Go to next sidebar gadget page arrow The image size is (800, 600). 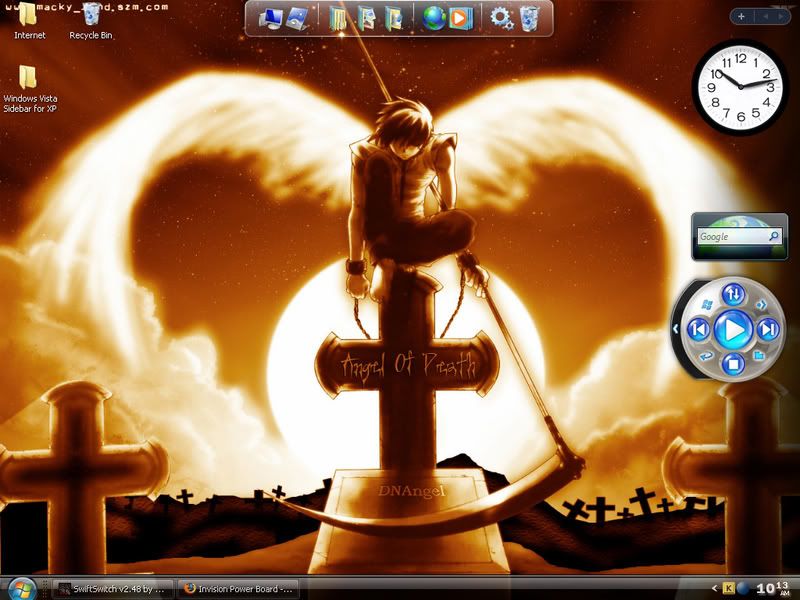coord(781,17)
